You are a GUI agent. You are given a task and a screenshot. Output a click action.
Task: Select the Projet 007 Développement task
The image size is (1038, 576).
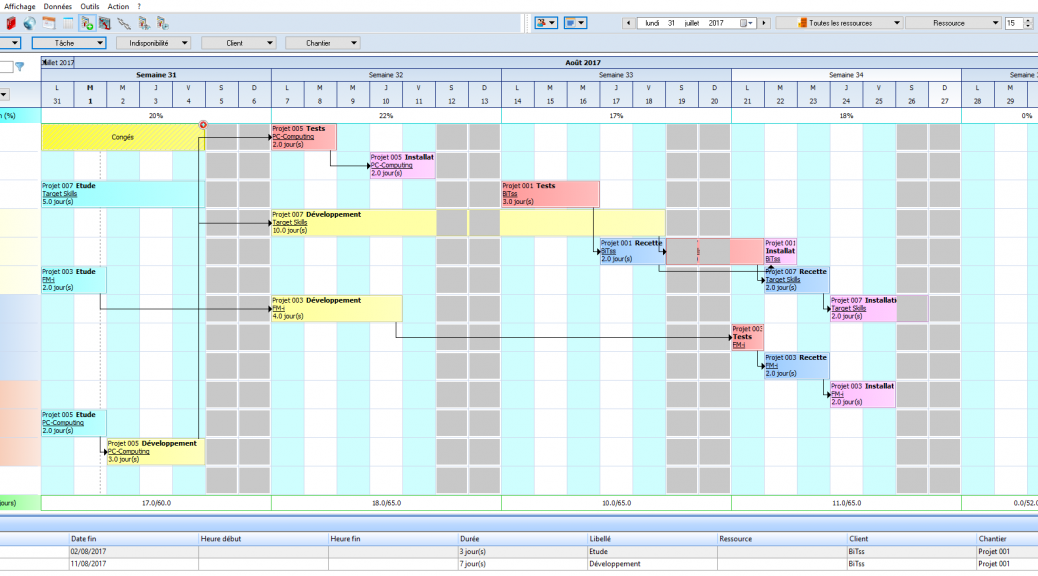(468, 222)
